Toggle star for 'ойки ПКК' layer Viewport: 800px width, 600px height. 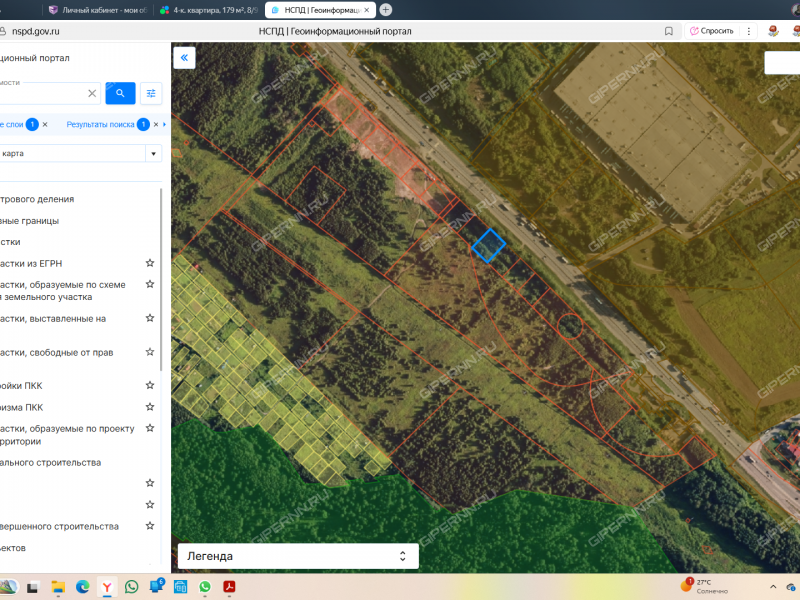[x=150, y=385]
